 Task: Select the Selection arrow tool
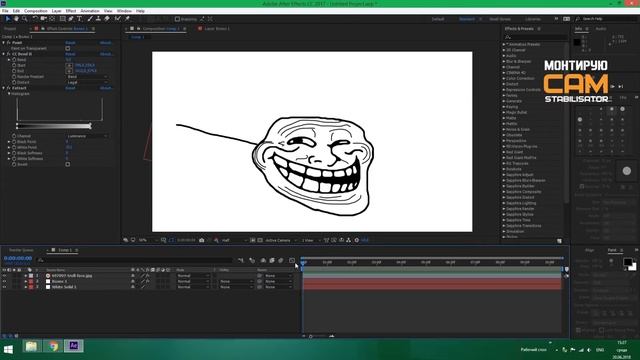point(8,19)
